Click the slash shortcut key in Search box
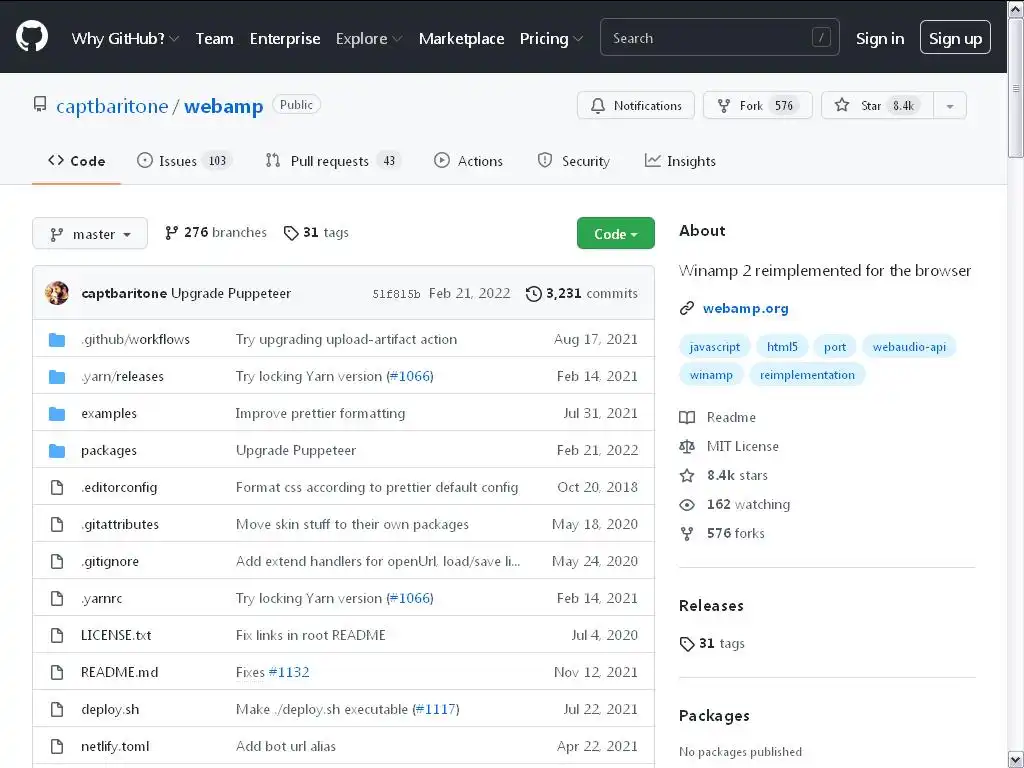Screen dimensions: 1024x768 point(821,37)
